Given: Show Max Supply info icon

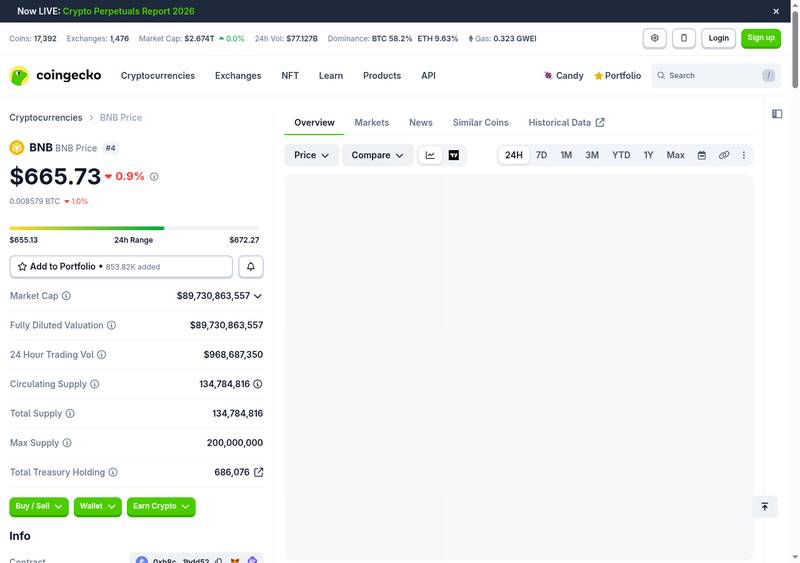Looking at the screenshot, I should (67, 443).
